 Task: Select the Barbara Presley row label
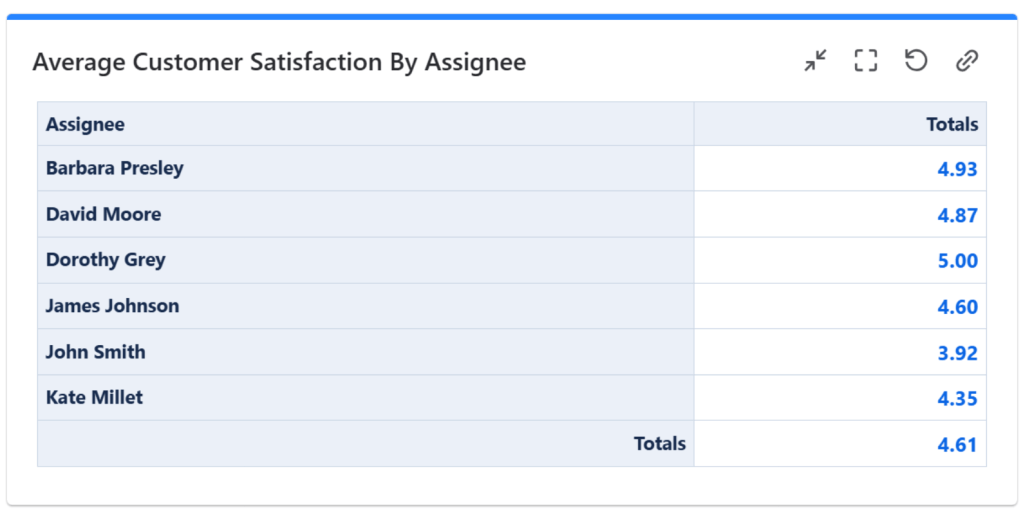click(115, 168)
